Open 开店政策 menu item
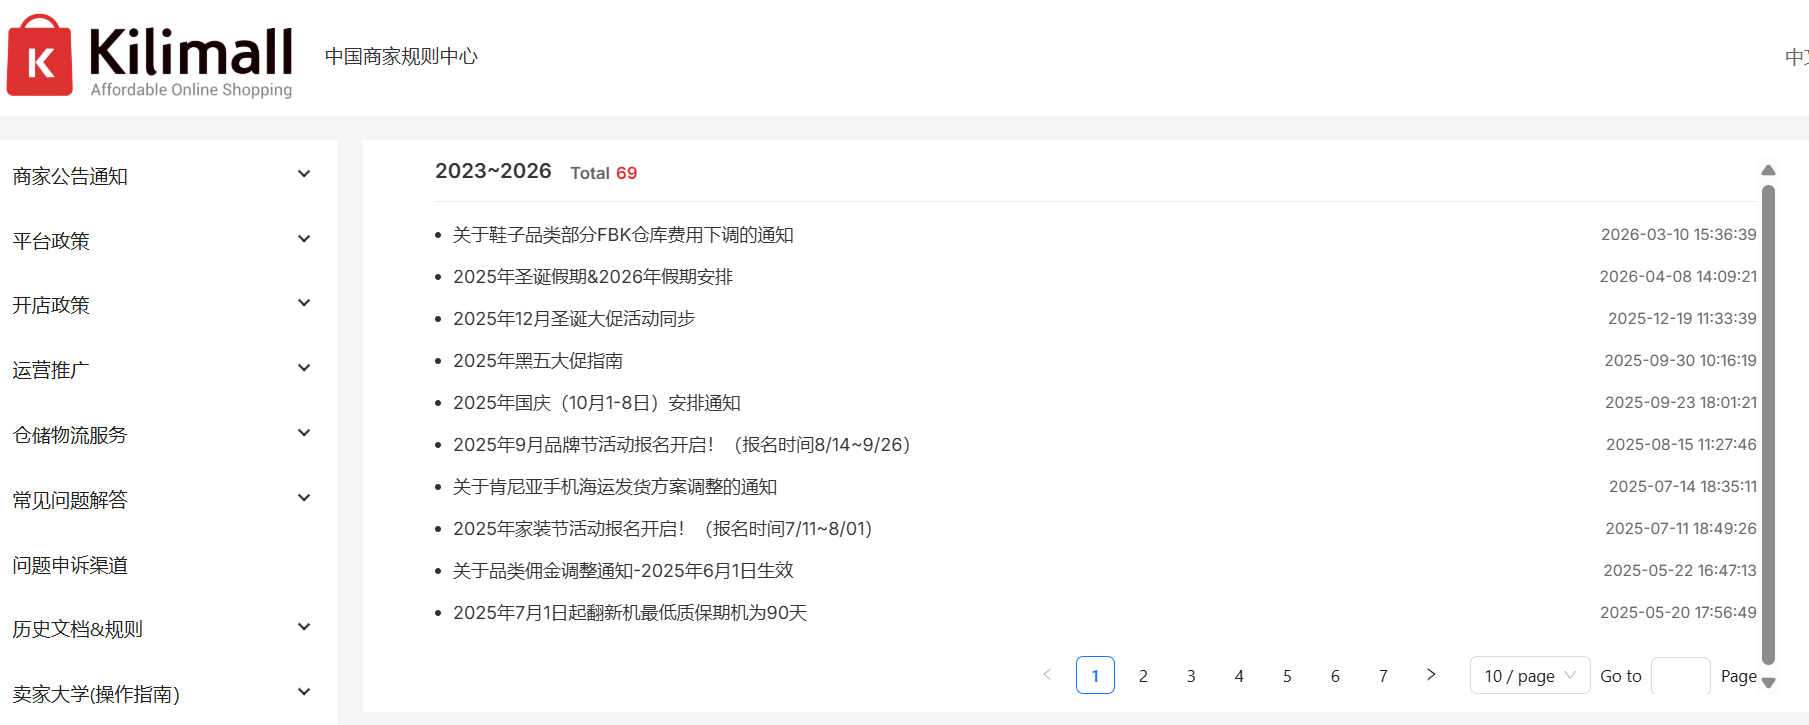Screen dimensions: 1809x725 [51, 305]
